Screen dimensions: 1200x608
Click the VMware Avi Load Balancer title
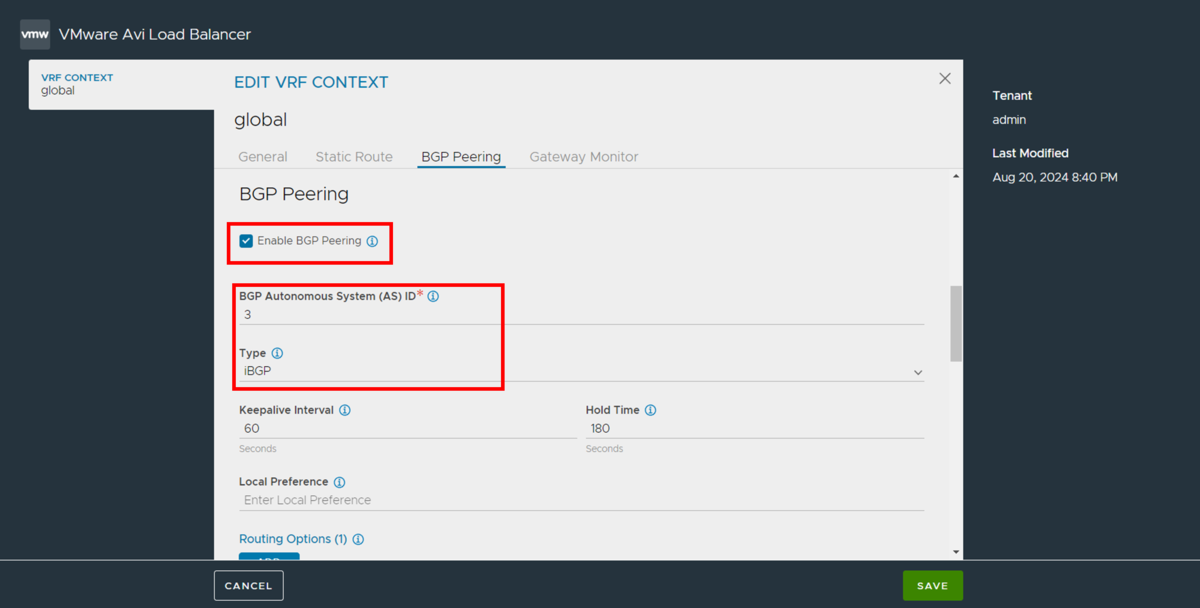point(155,34)
